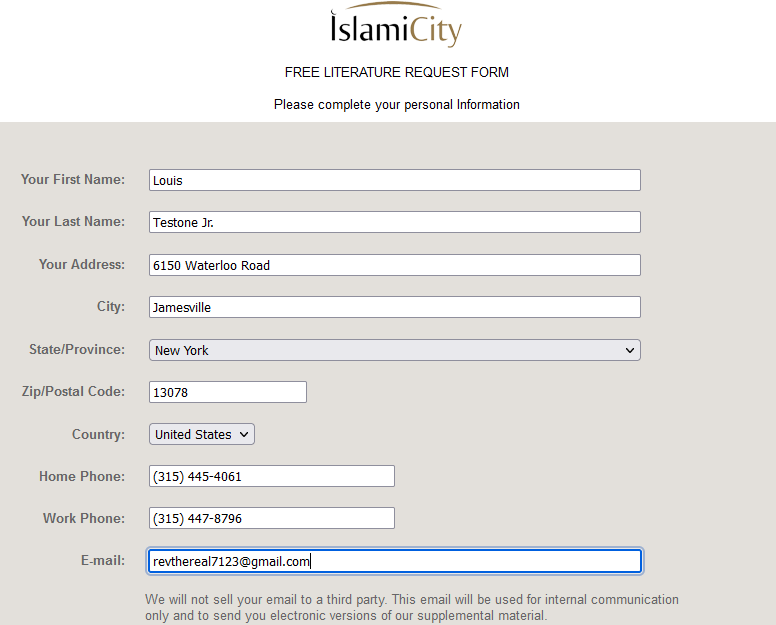Click the Your First Name label
The width and height of the screenshot is (776, 625).
(73, 179)
